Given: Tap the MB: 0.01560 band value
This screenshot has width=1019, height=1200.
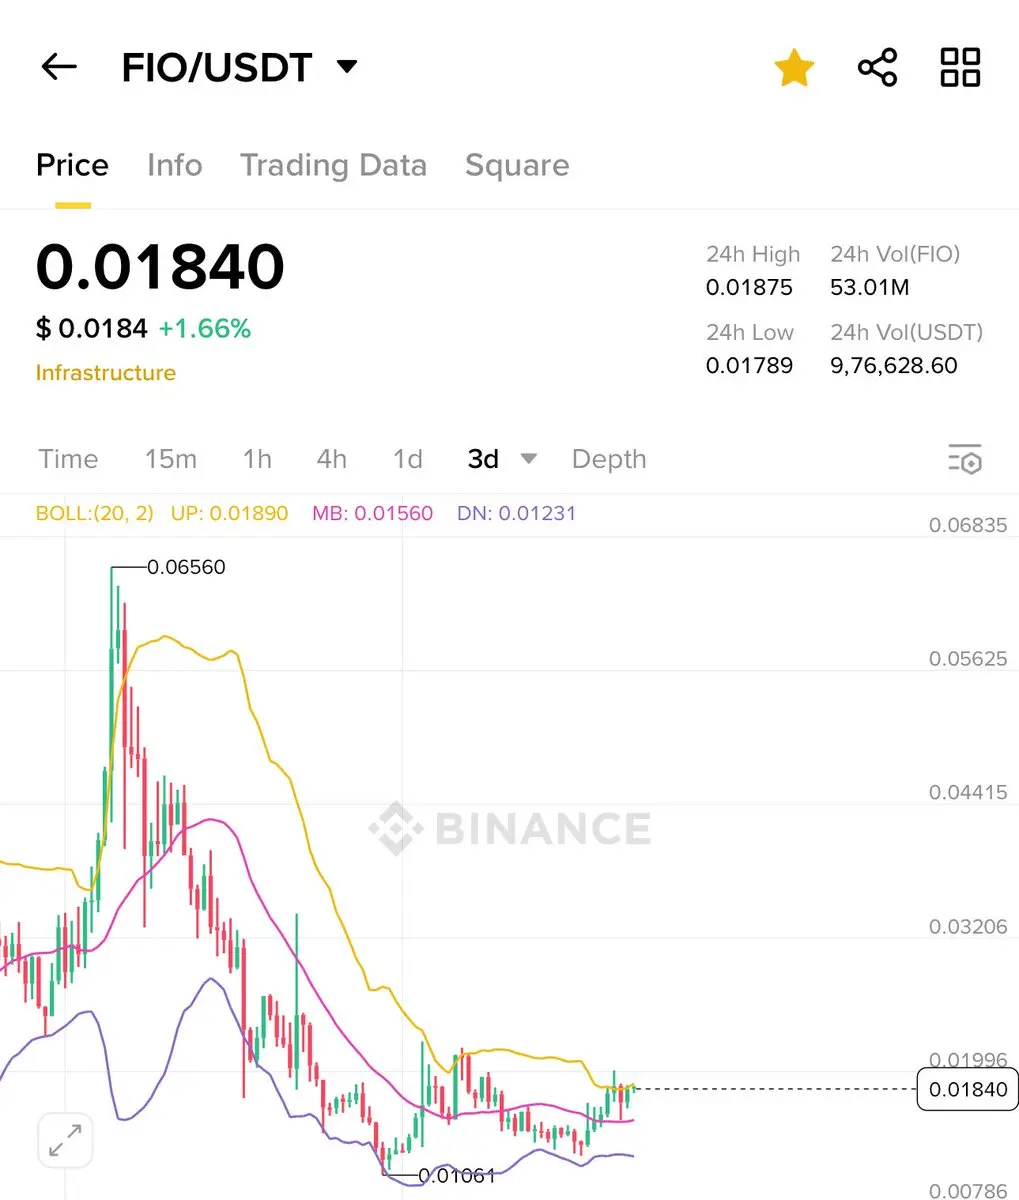Looking at the screenshot, I should [373, 514].
